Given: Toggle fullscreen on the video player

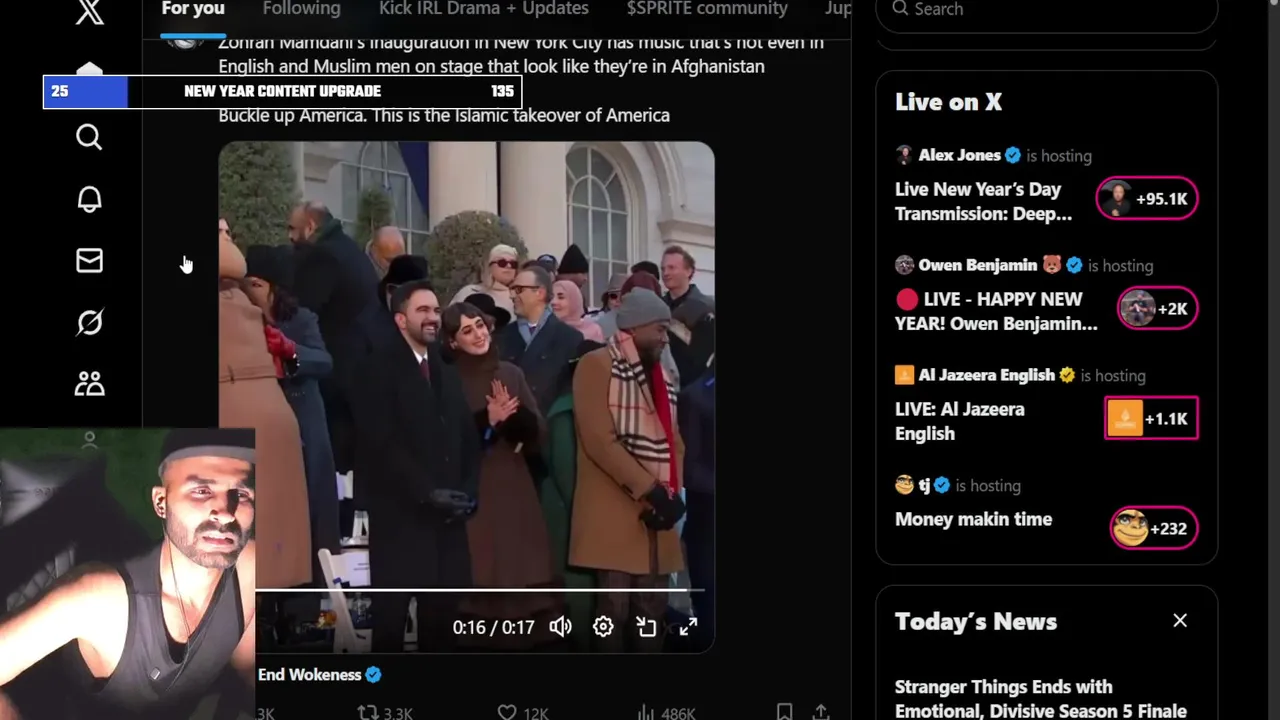Looking at the screenshot, I should tap(689, 627).
